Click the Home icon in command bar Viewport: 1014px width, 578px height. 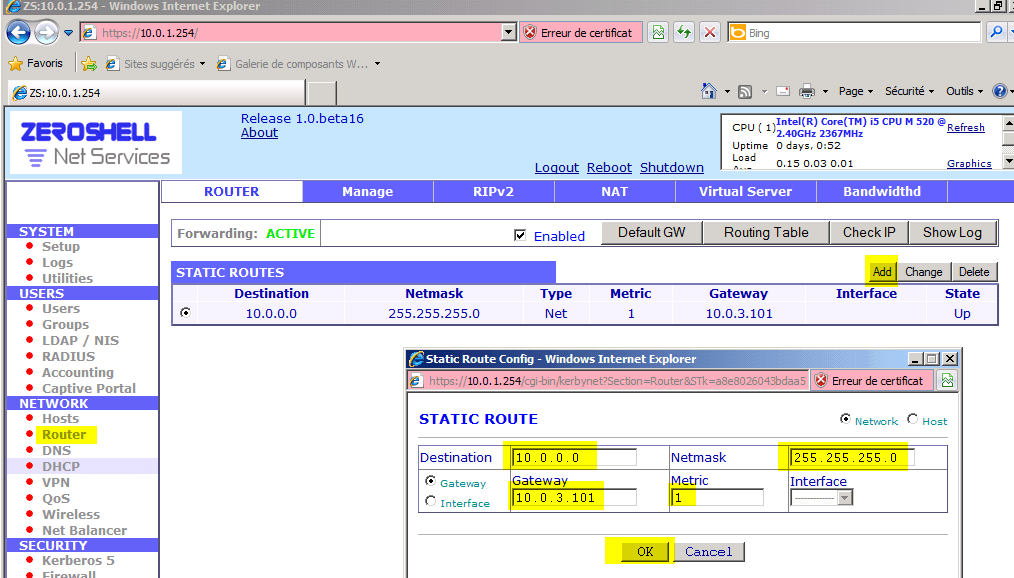click(x=709, y=91)
